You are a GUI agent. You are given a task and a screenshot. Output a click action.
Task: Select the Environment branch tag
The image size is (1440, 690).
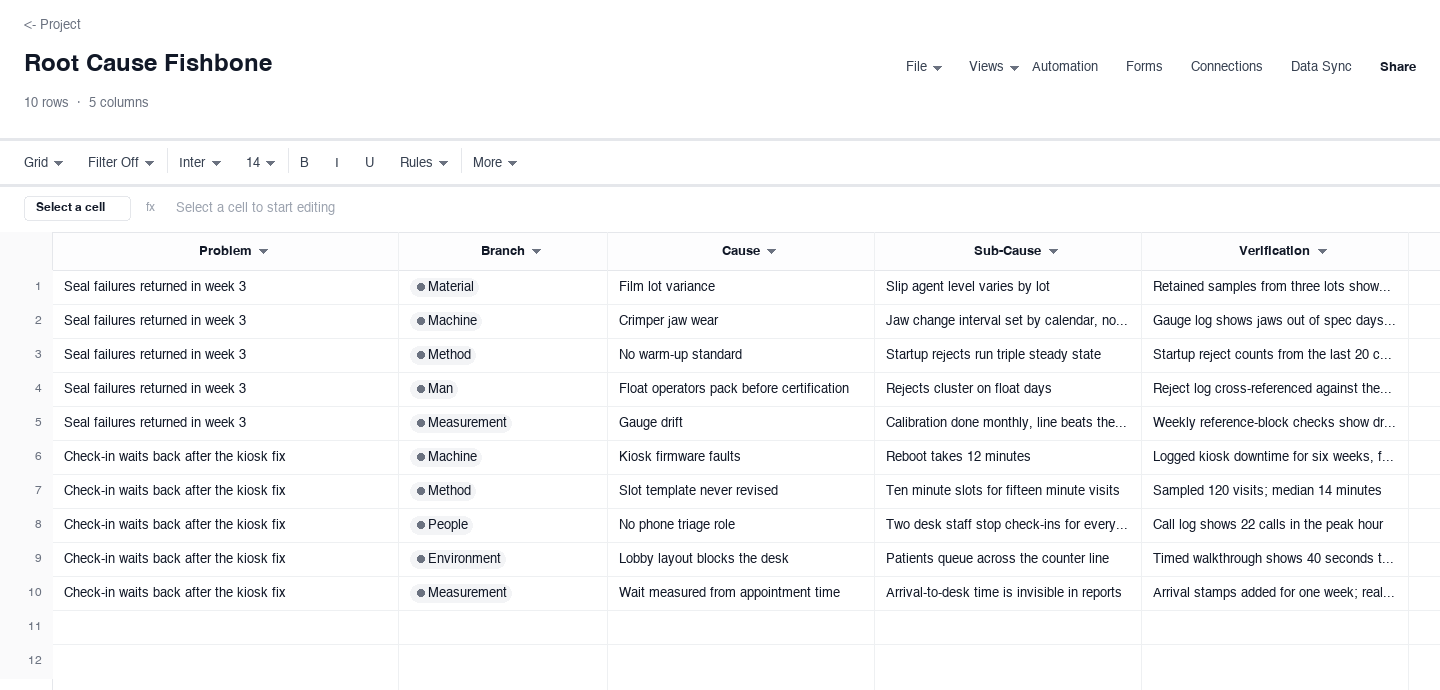click(x=458, y=559)
